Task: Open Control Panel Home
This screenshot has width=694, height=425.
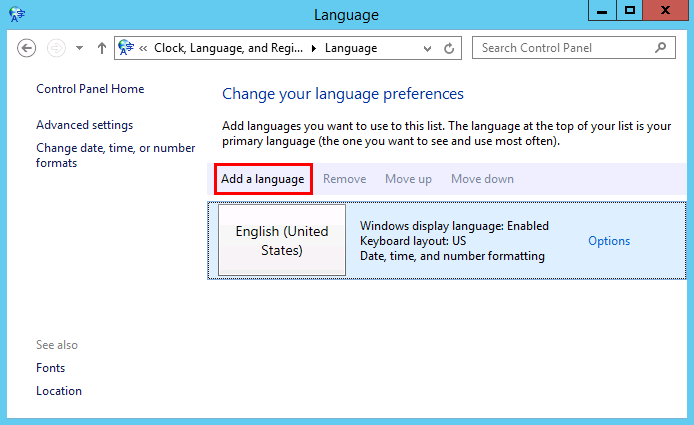Action: click(x=90, y=89)
